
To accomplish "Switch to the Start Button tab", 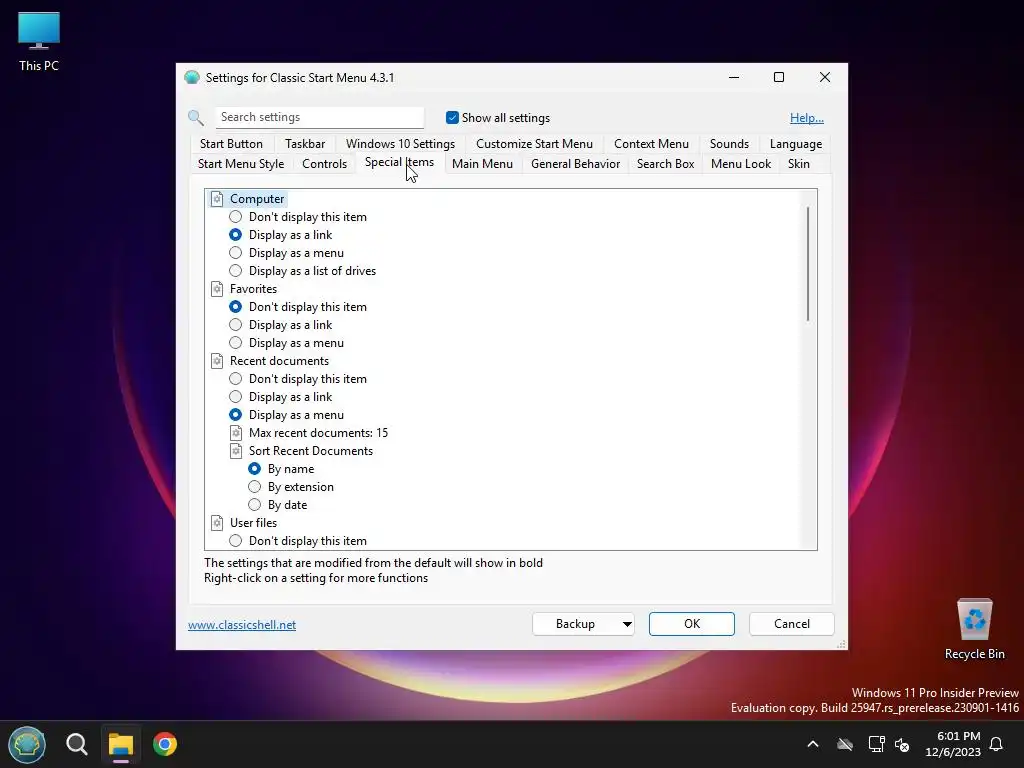I will [231, 144].
